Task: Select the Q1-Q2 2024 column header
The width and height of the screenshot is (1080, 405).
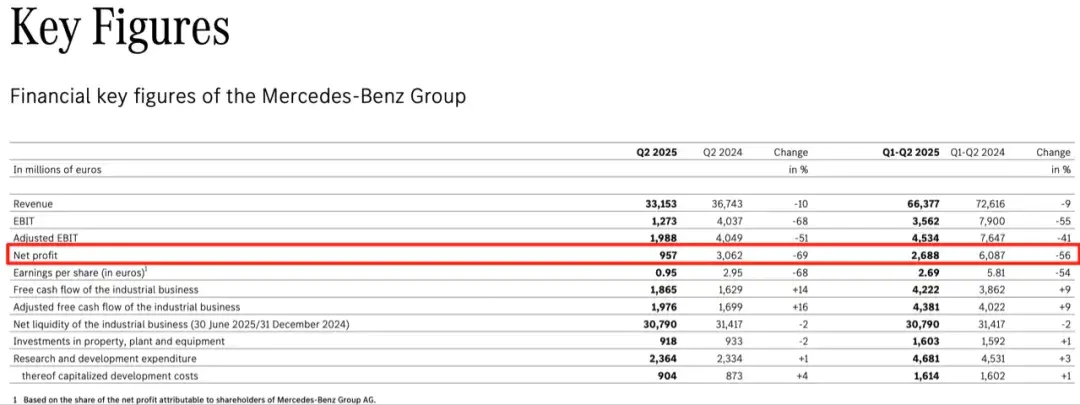Action: pyautogui.click(x=978, y=153)
